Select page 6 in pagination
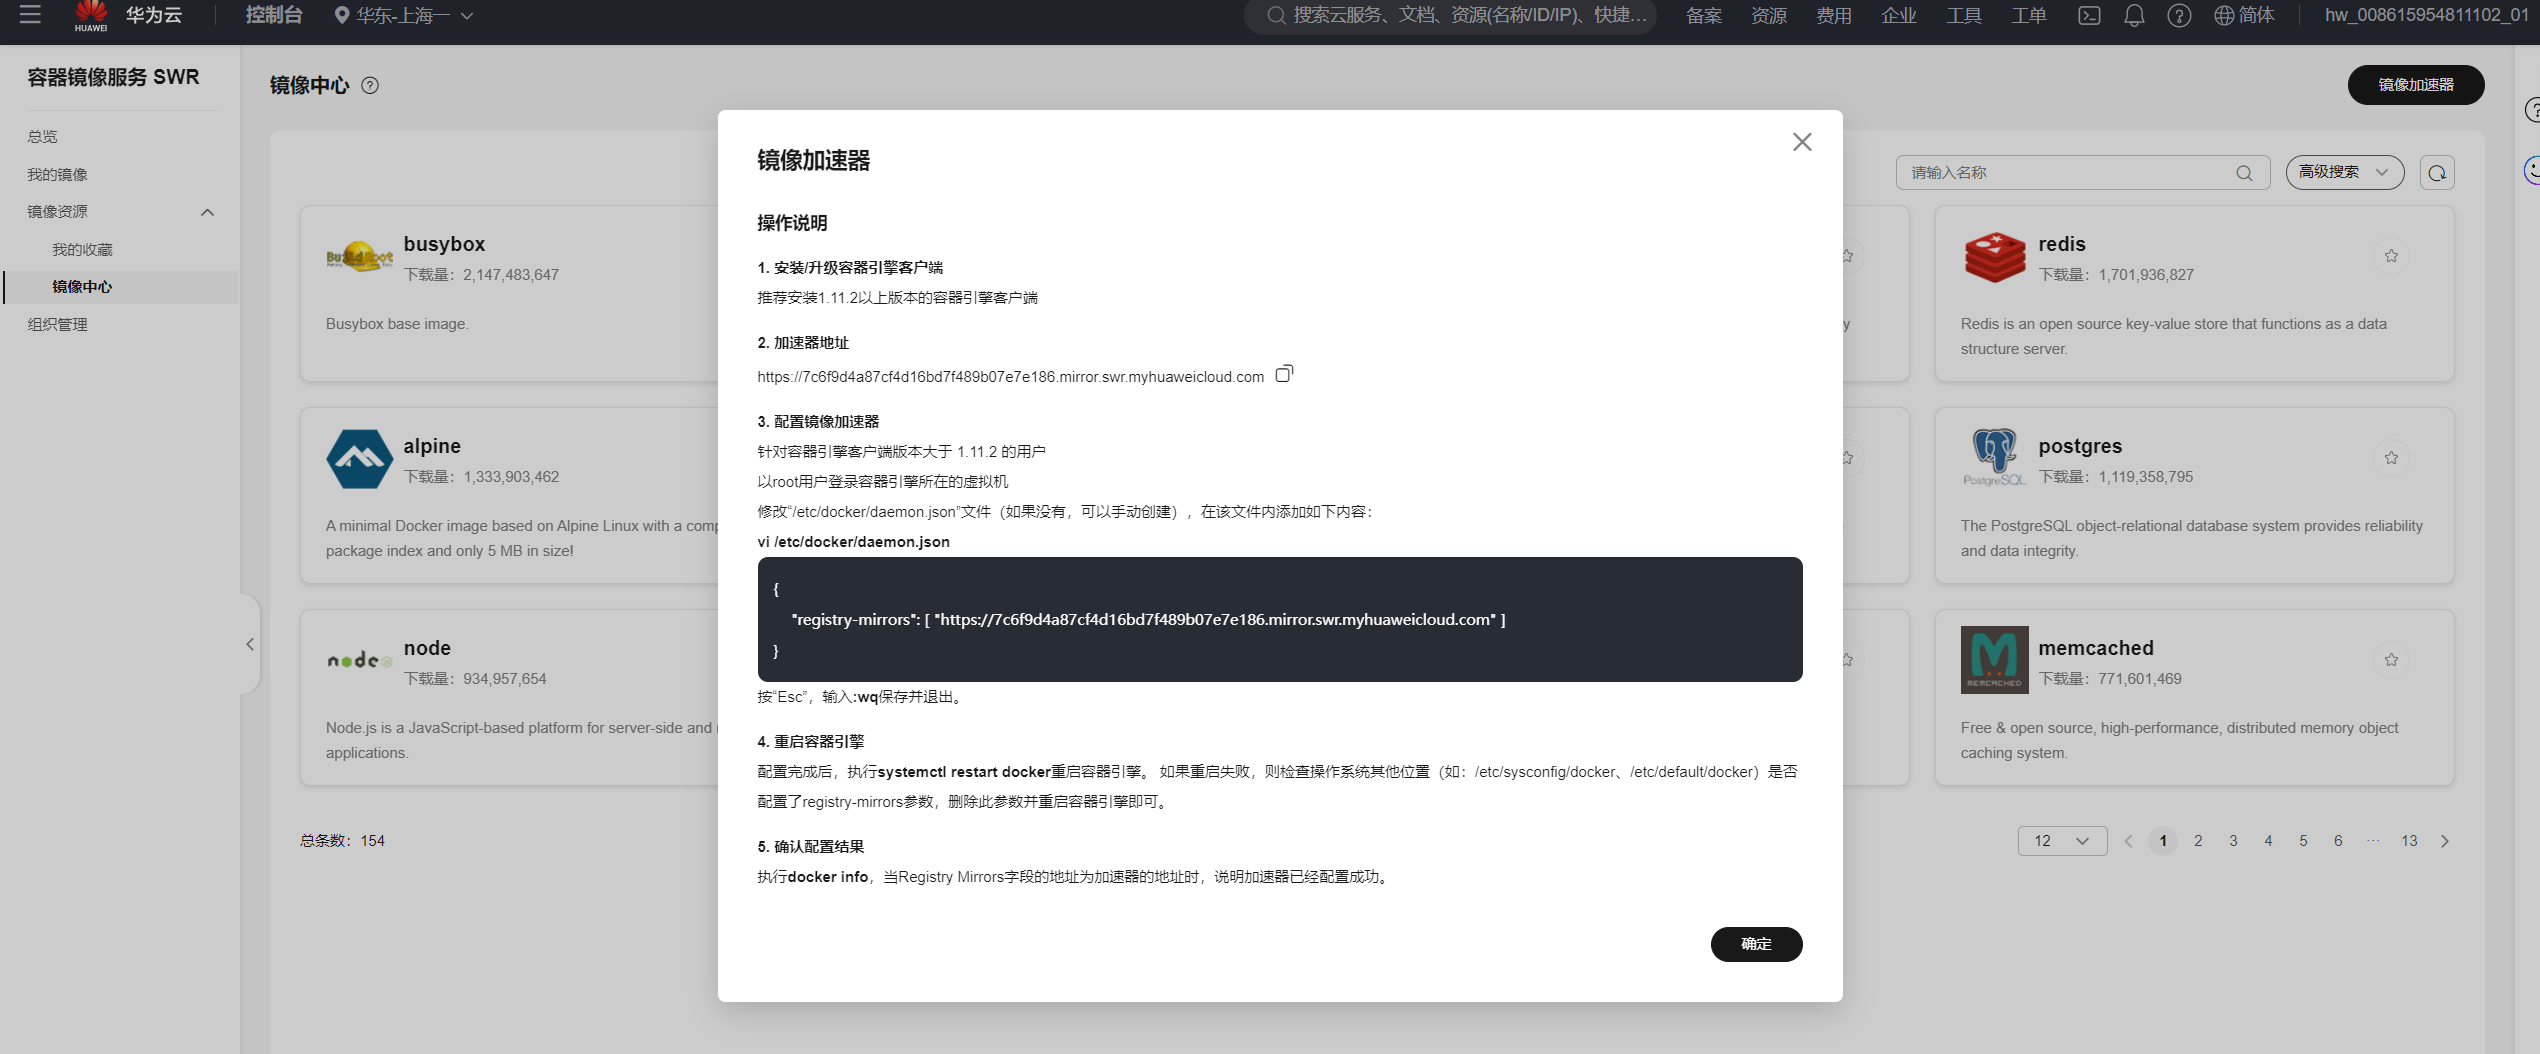Screen dimensions: 2540x1054 pos(2337,841)
